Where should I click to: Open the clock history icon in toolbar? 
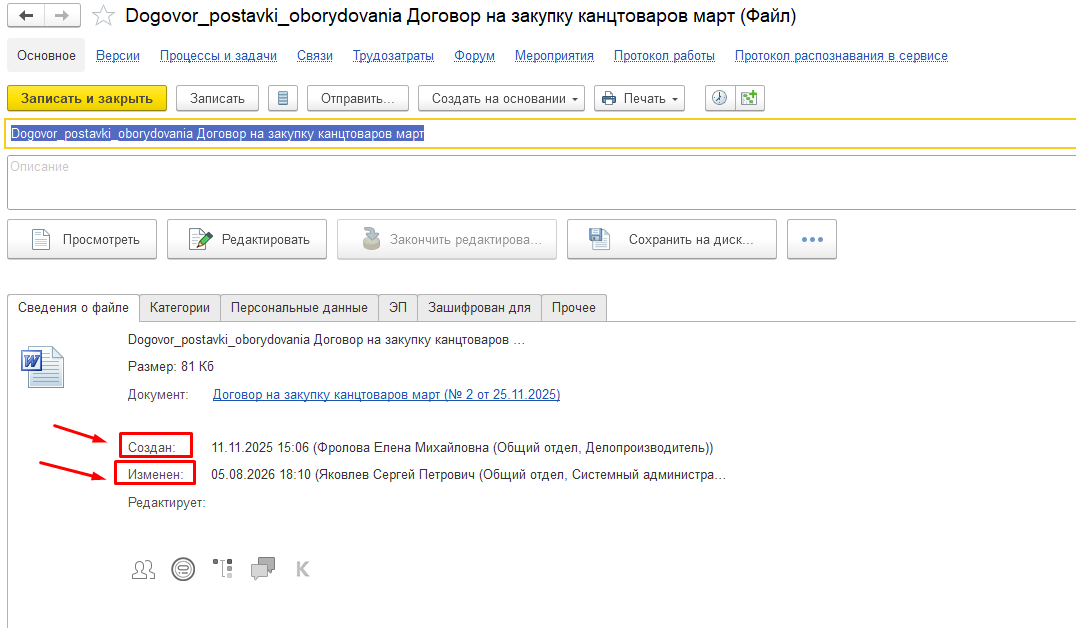click(x=719, y=98)
